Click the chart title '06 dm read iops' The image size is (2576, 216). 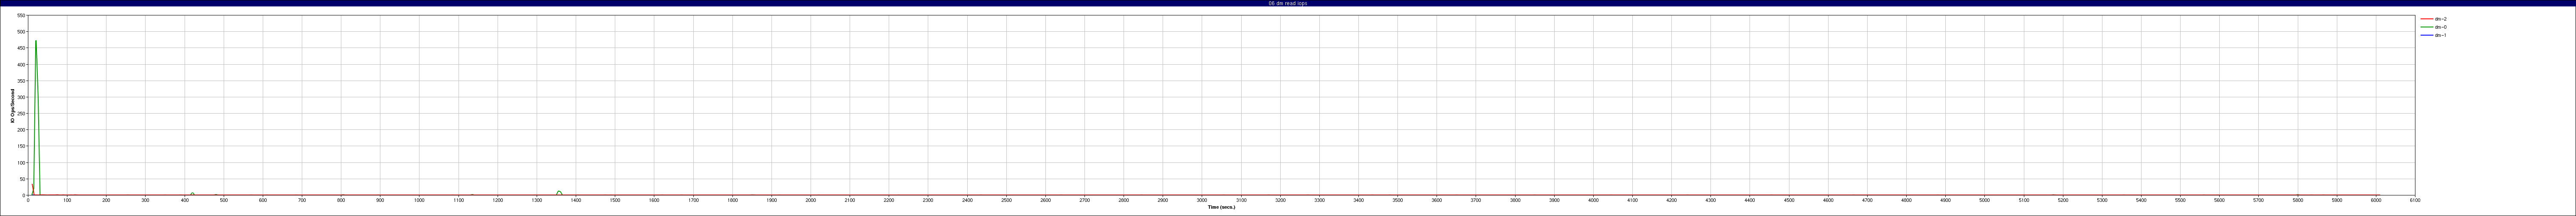1288,3
